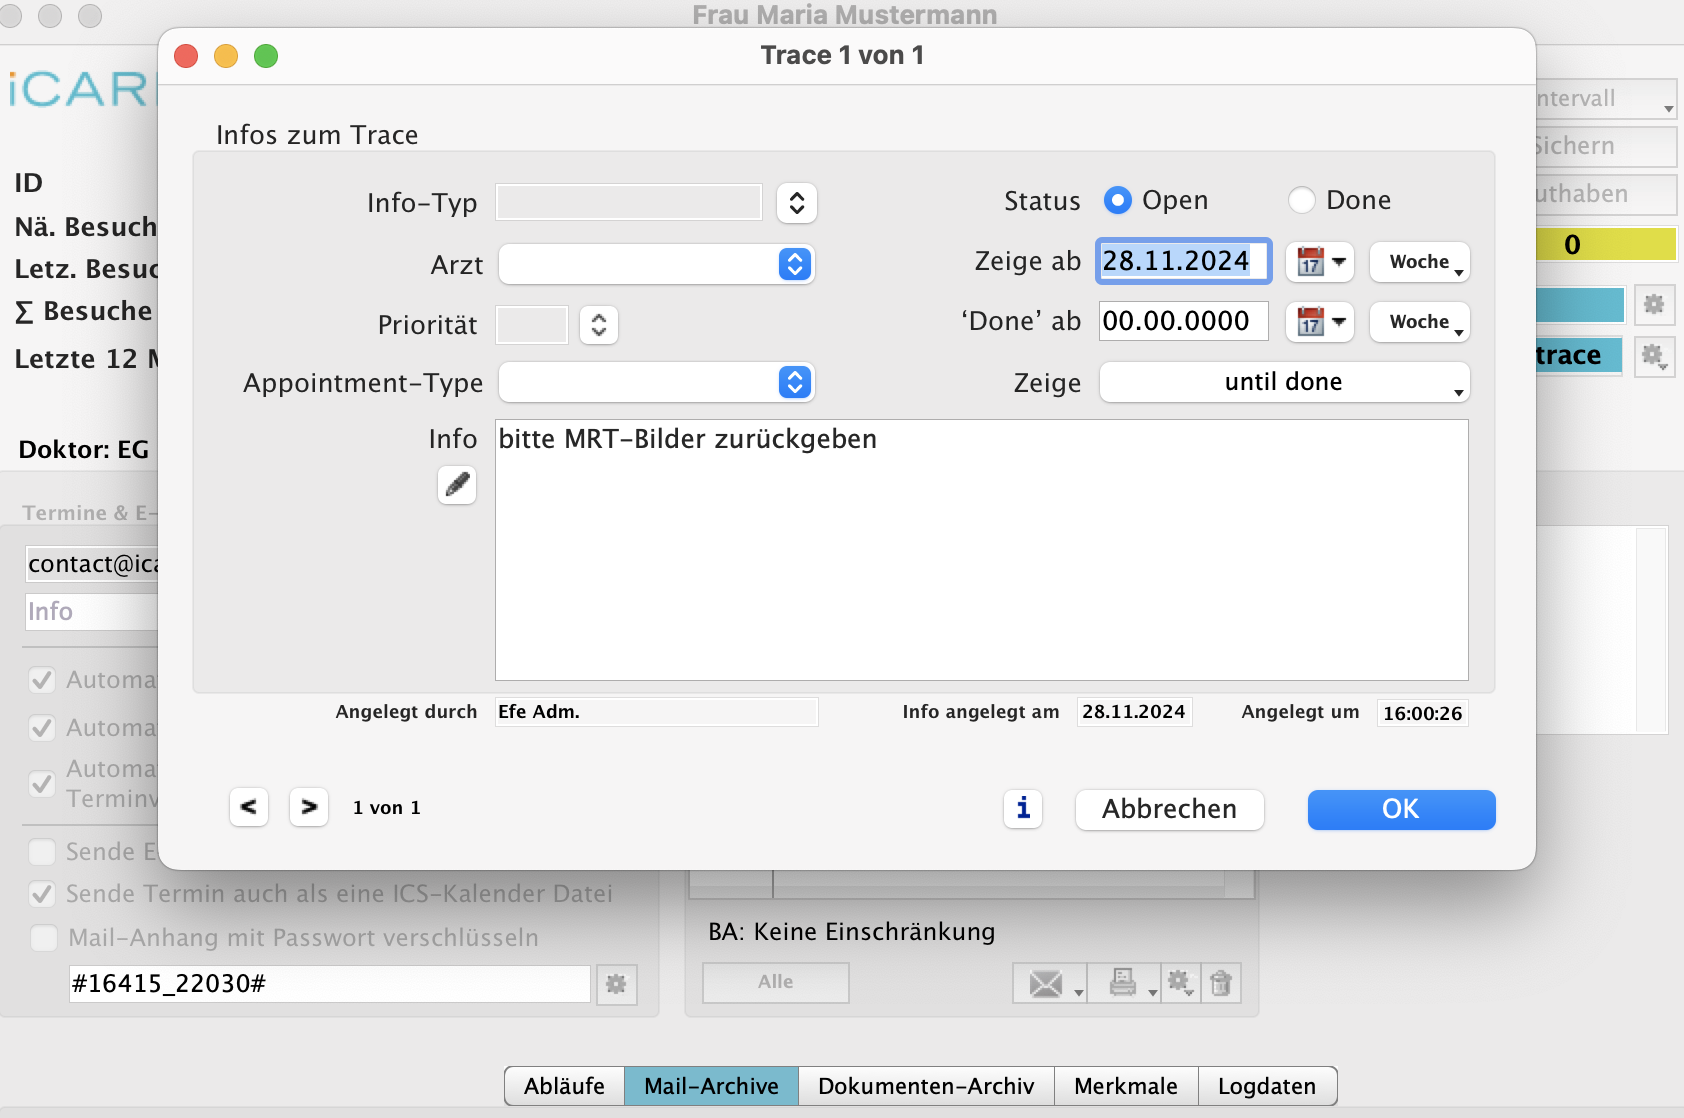Click the printer icon in bottom toolbar
Screen dimensions: 1684x1118
pyautogui.click(x=1123, y=984)
